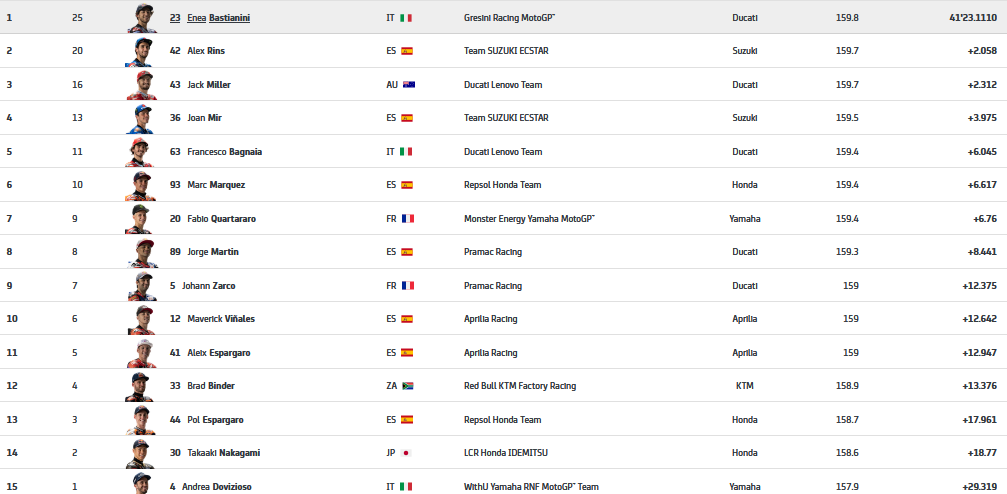Click Jack Miller's rider portrait
The image size is (1007, 494).
[141, 85]
